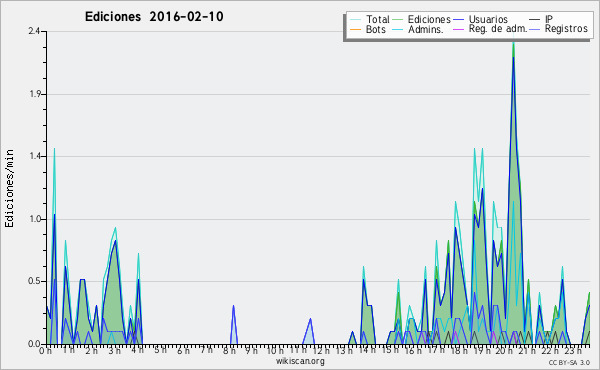This screenshot has height=370, width=600.
Task: Click the 14 h tick label
Action: [367, 350]
